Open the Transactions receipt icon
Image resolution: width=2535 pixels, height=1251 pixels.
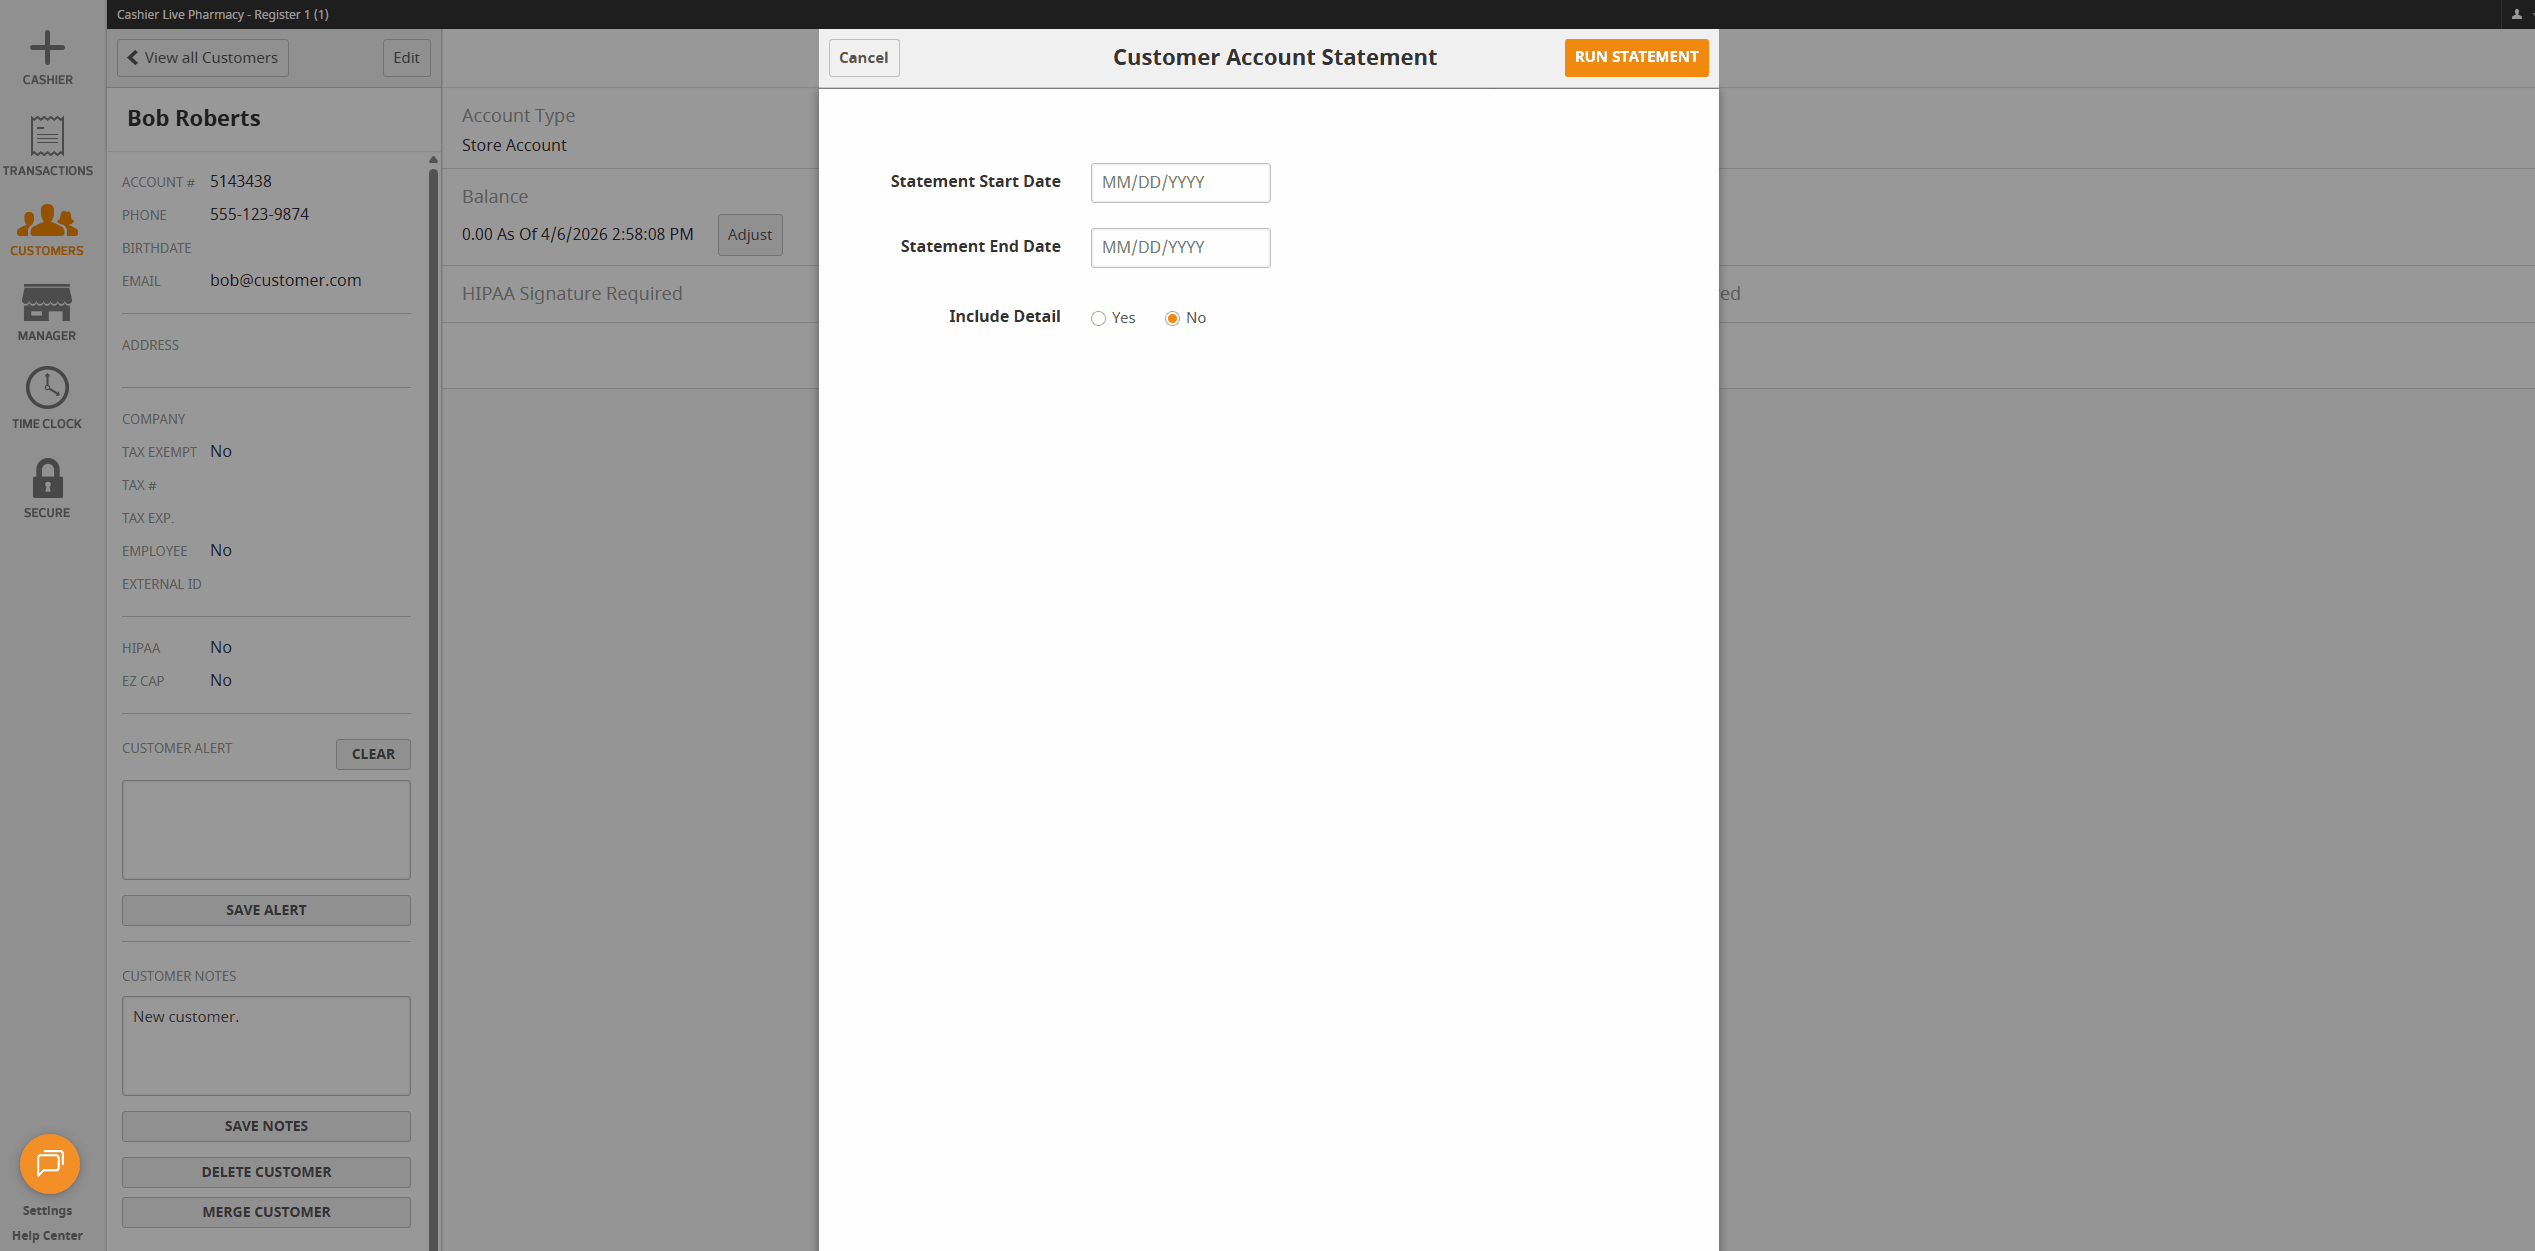tap(47, 136)
